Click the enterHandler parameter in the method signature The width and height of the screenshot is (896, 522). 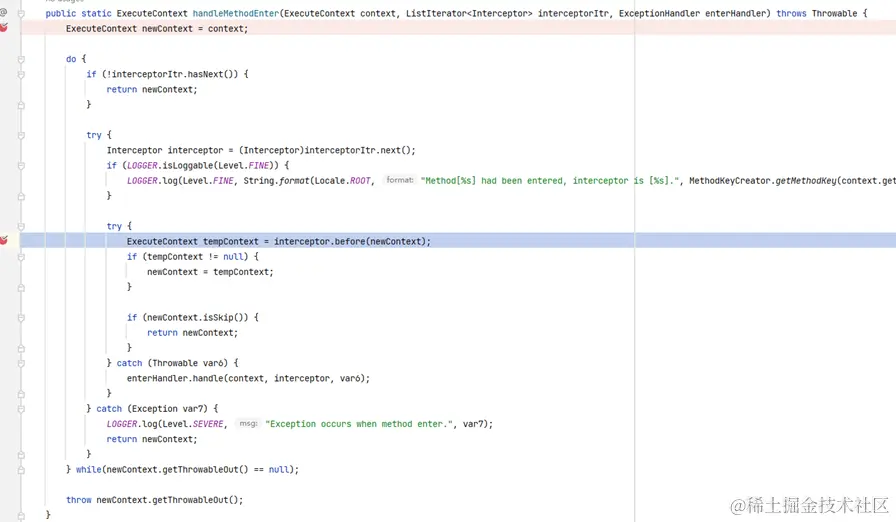coord(735,13)
